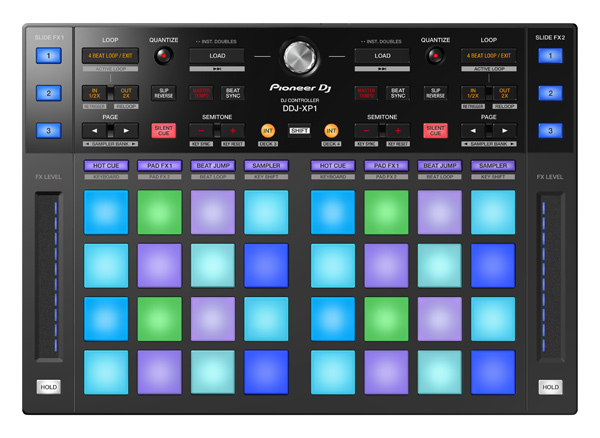600x438 pixels.
Task: Click the right deck SEMITONE minus button
Action: click(367, 130)
